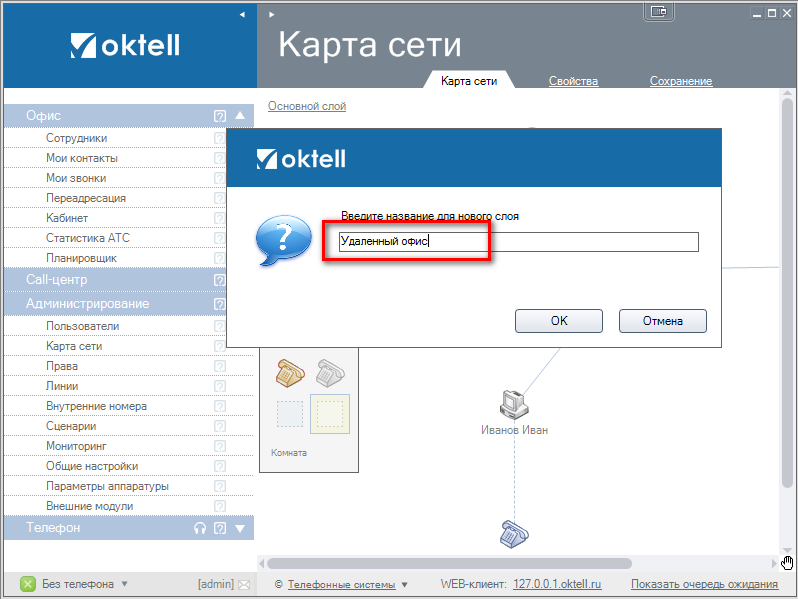Click the blue phone device on map
Screen dimensions: 798x599
pos(513,534)
